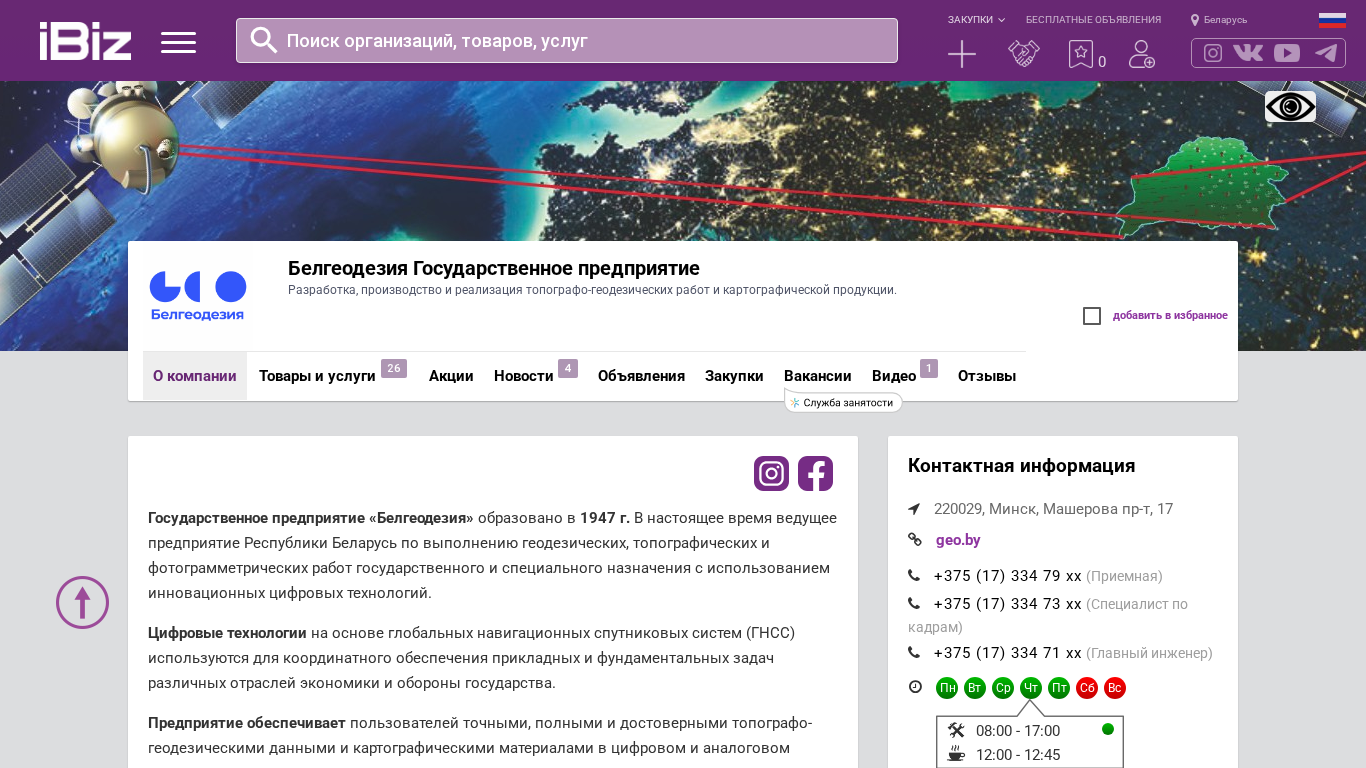Click the plus add icon in header

[962, 54]
